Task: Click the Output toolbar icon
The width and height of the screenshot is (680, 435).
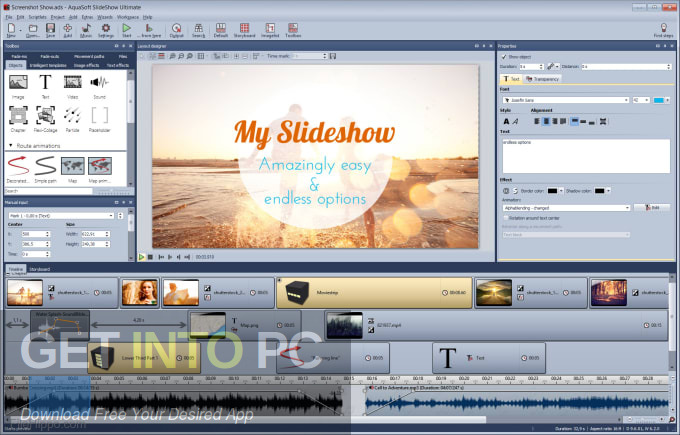Action: 177,30
